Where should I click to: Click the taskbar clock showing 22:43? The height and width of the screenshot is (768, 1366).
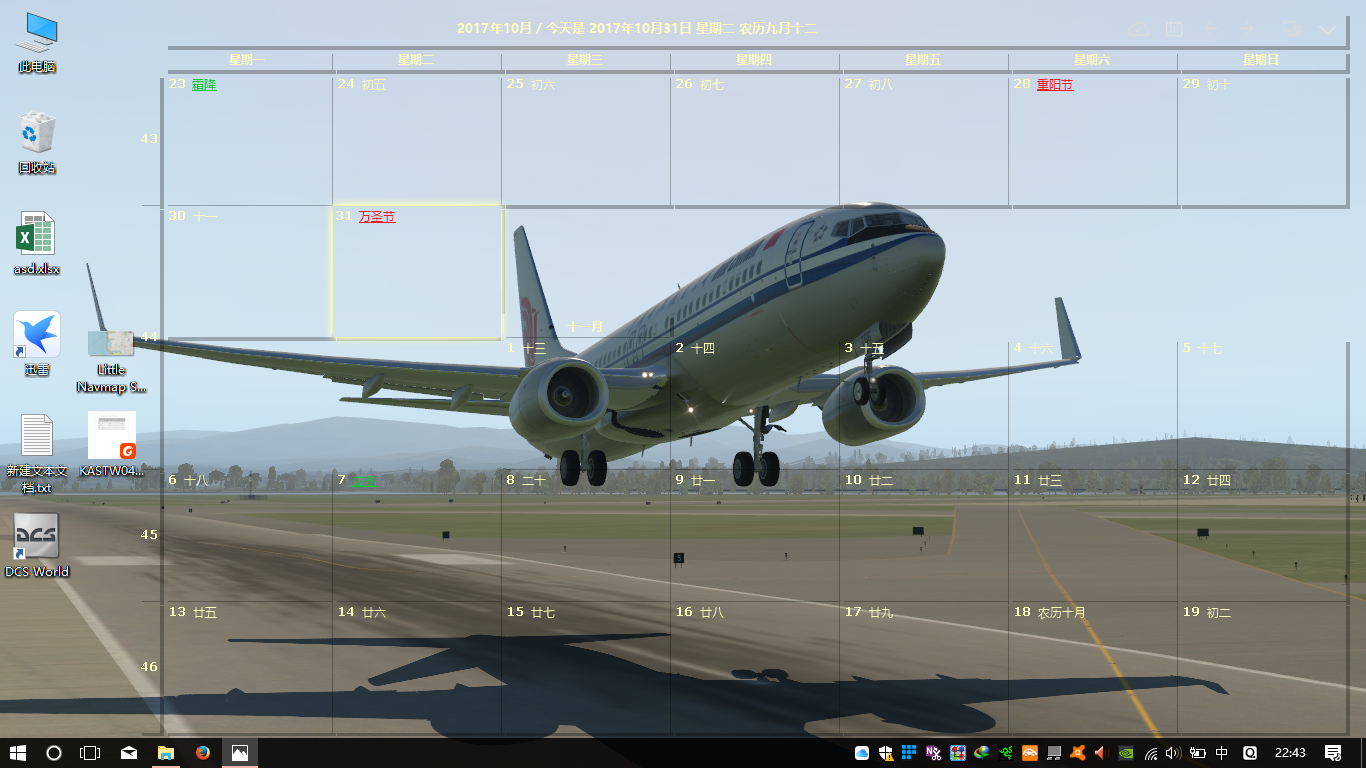click(1290, 753)
